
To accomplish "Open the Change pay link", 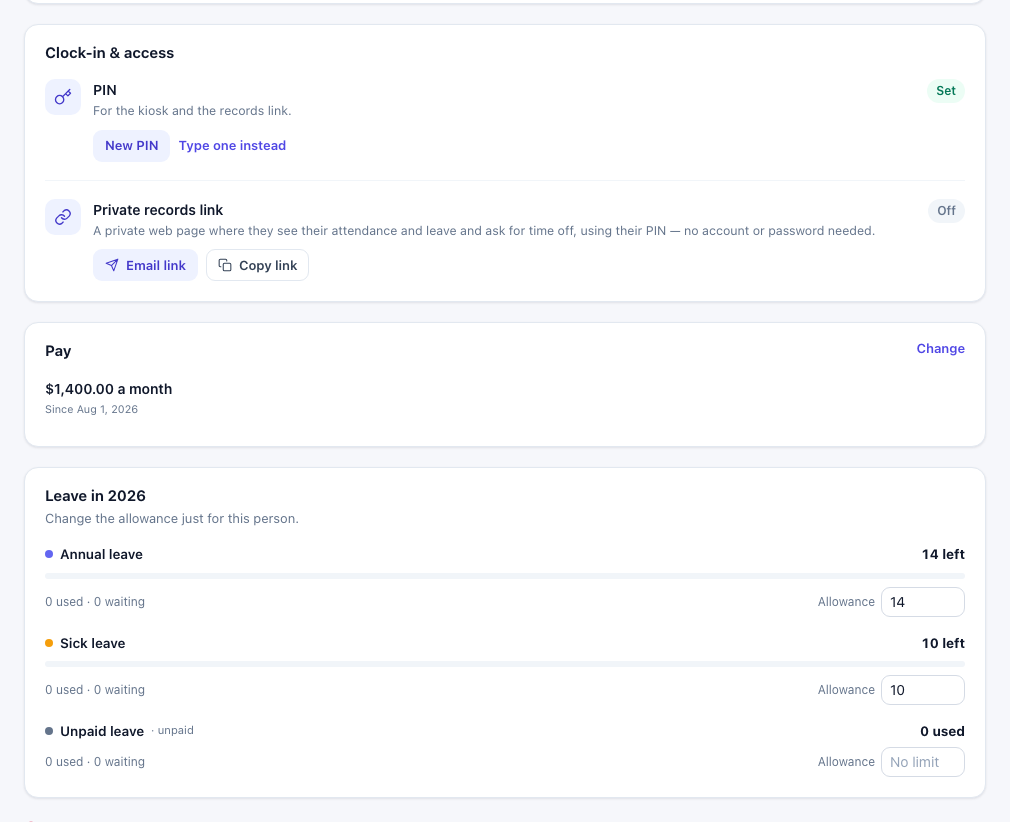I will click(940, 349).
